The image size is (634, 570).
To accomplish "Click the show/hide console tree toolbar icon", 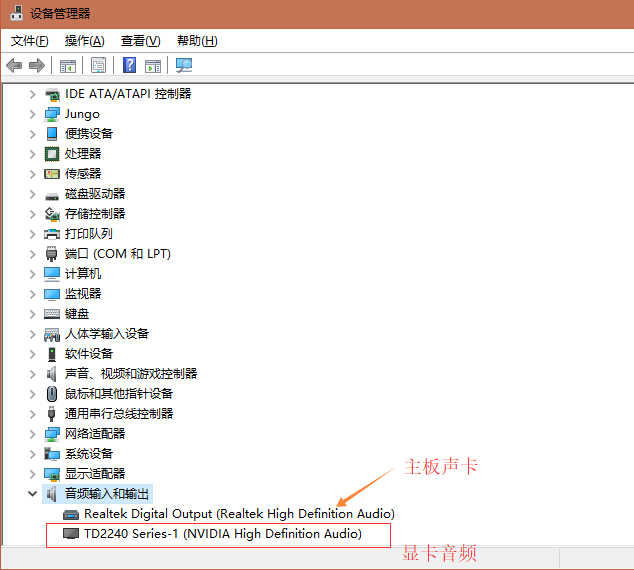I will pyautogui.click(x=68, y=65).
